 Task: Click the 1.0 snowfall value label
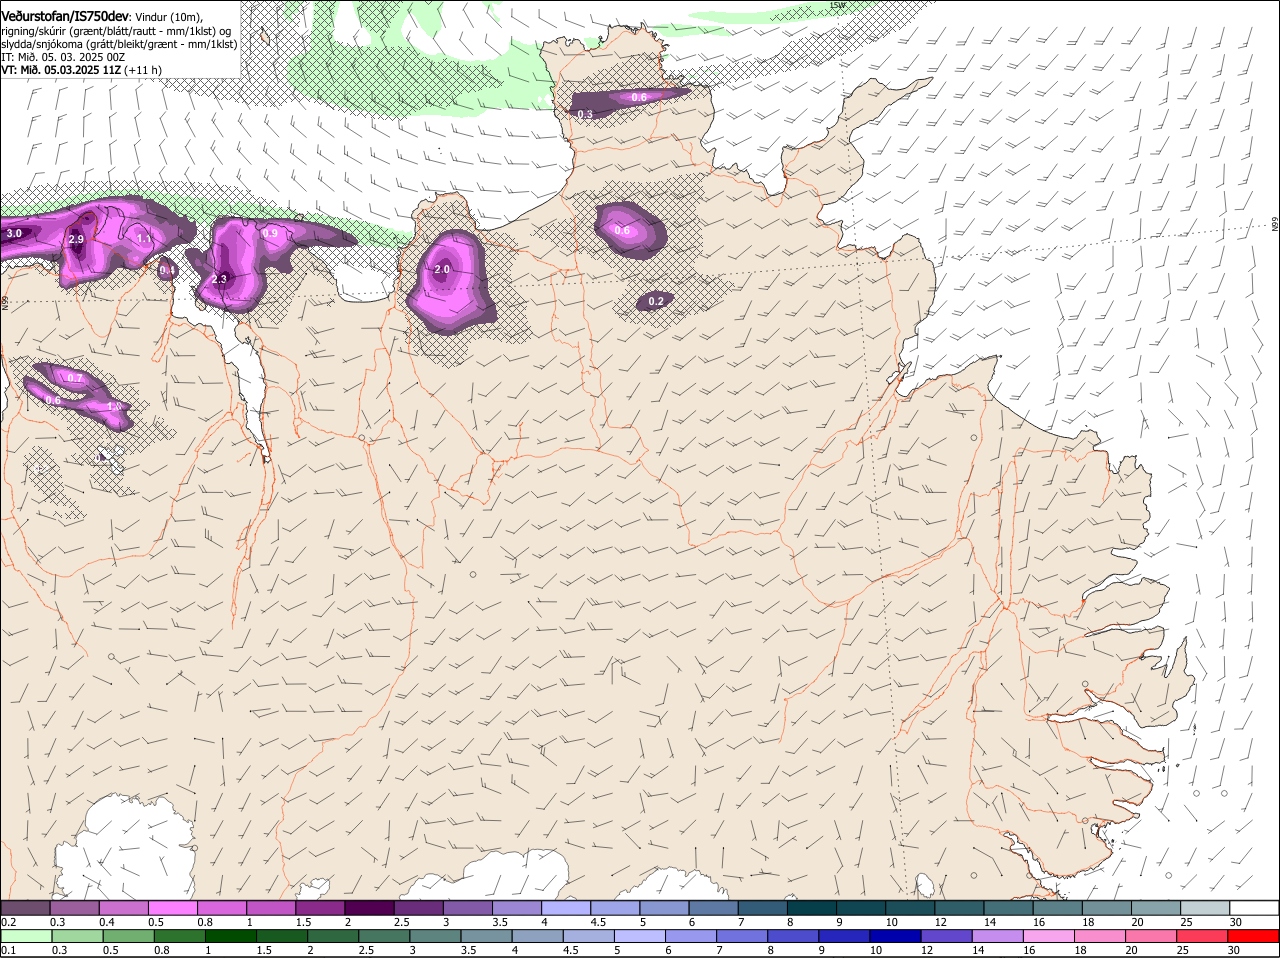click(114, 407)
